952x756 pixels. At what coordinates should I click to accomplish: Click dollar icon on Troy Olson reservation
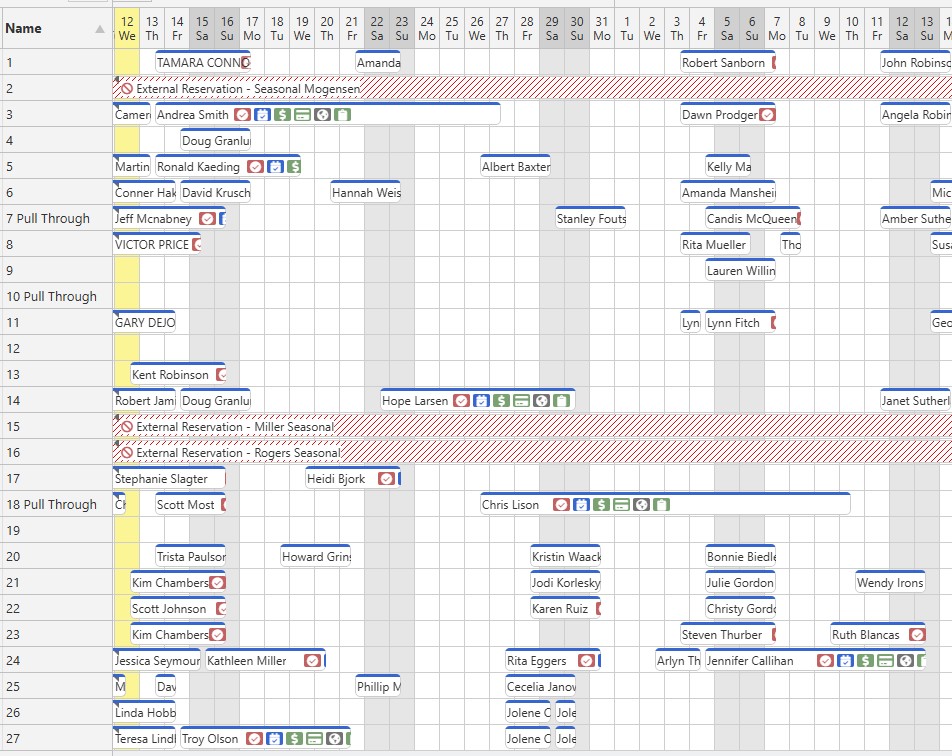(x=294, y=739)
